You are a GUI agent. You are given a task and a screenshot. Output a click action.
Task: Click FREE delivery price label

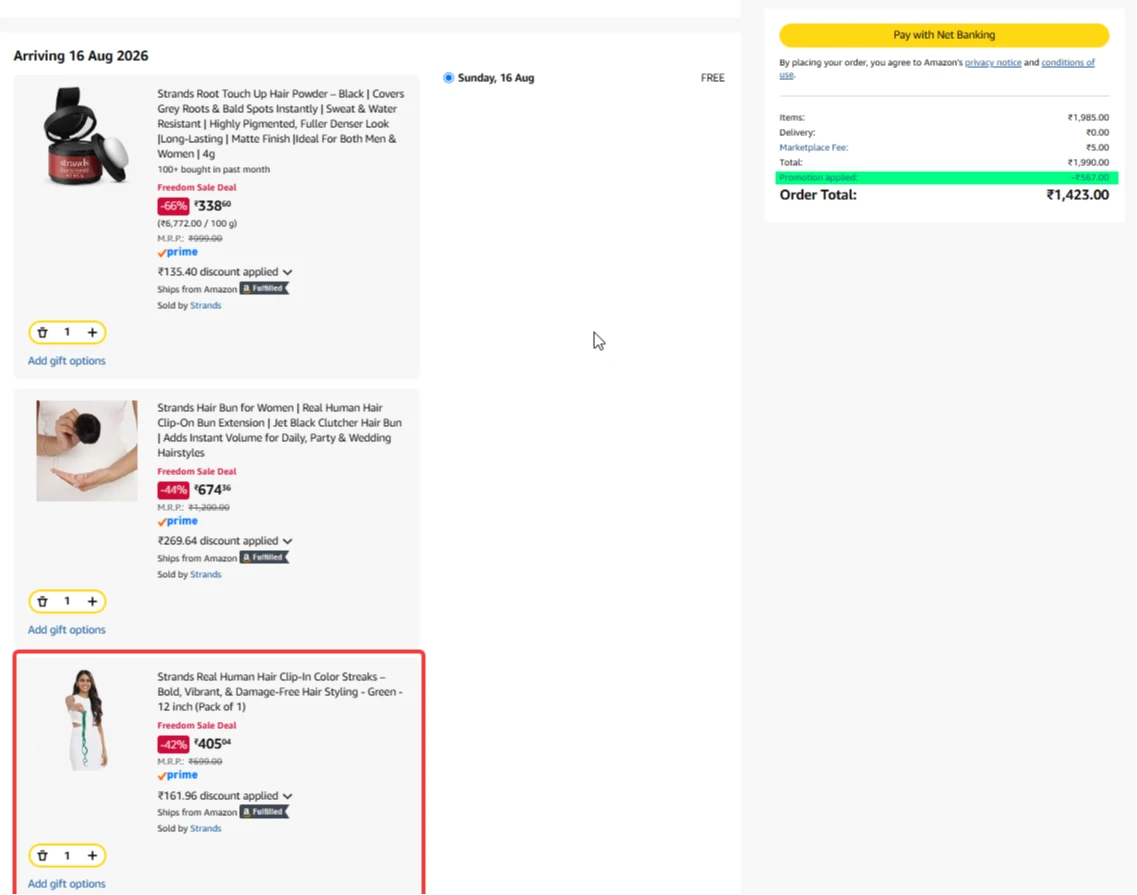712,78
